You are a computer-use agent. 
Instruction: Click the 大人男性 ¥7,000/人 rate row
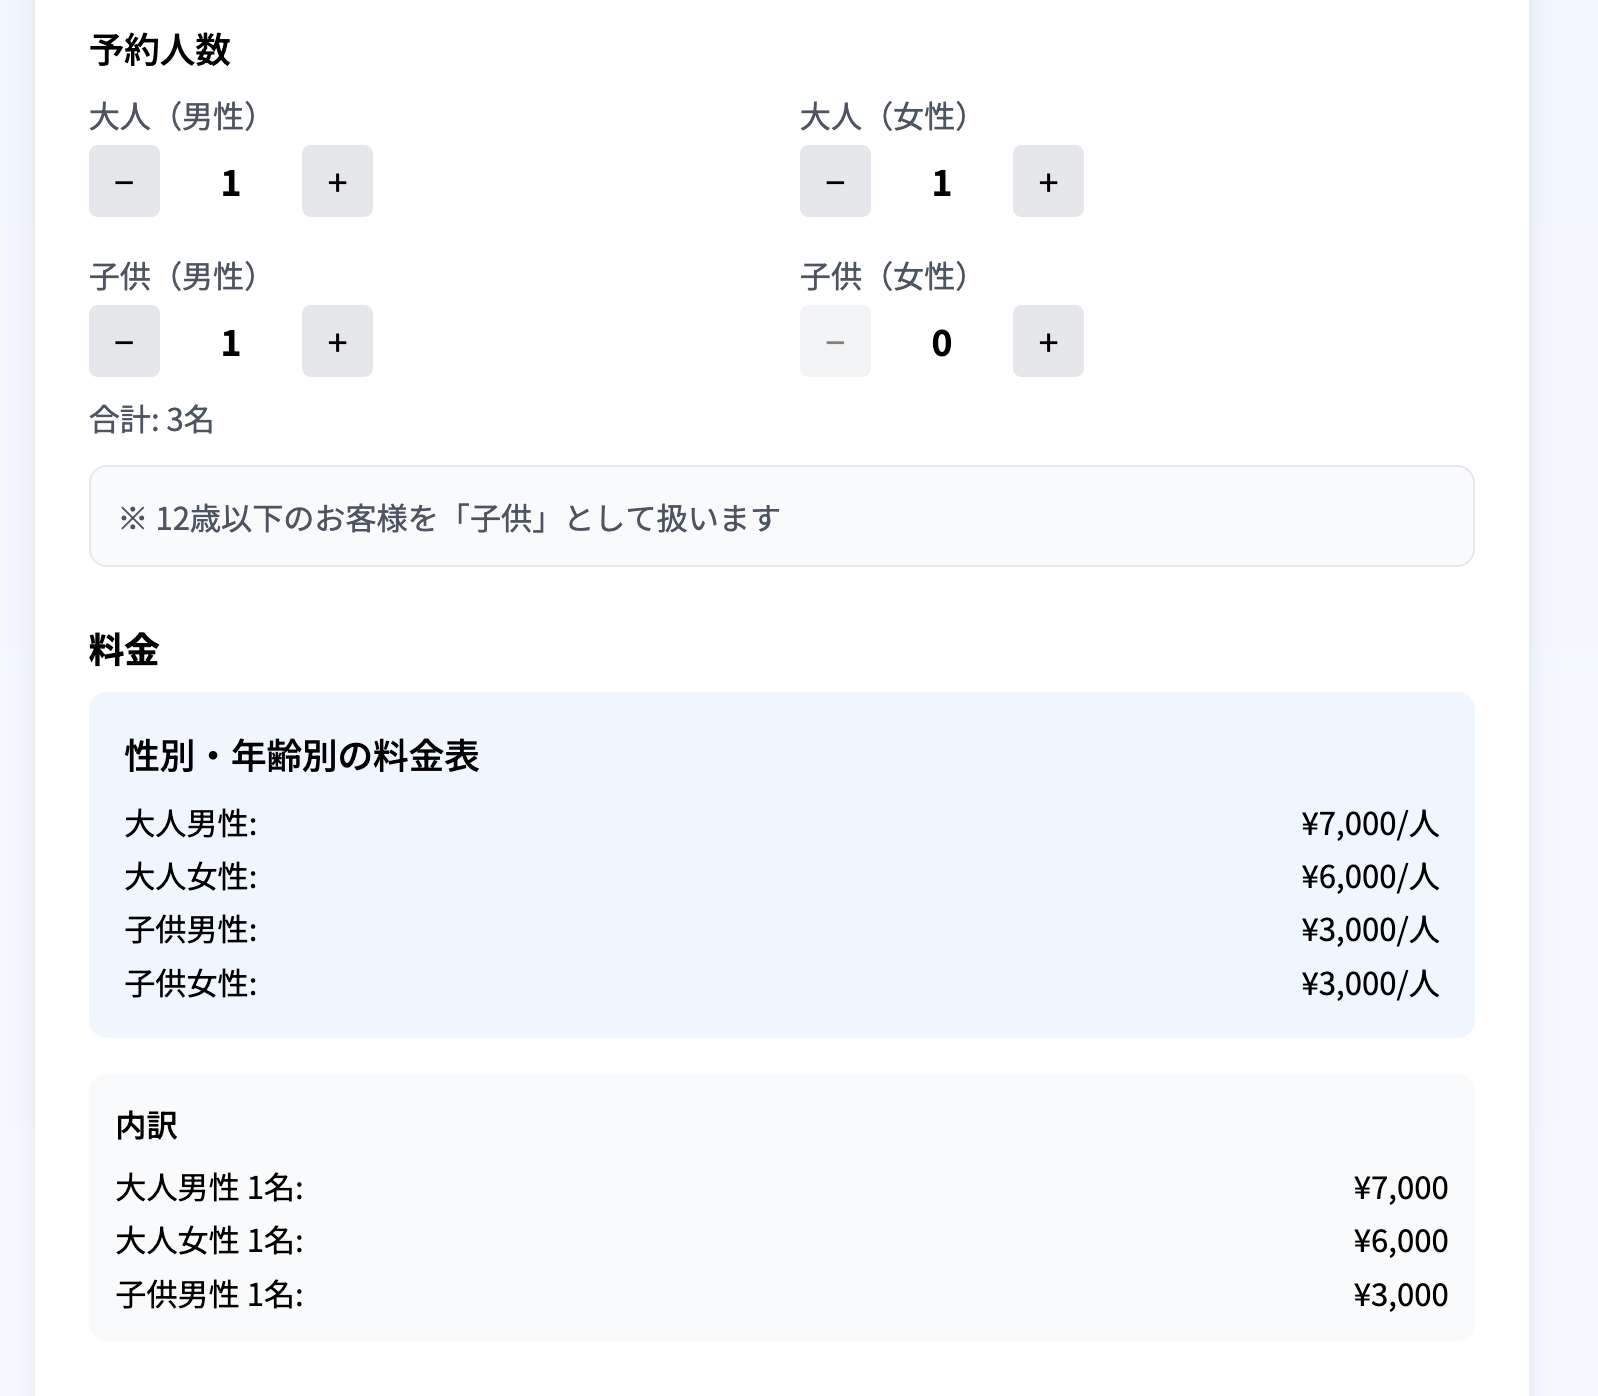781,824
